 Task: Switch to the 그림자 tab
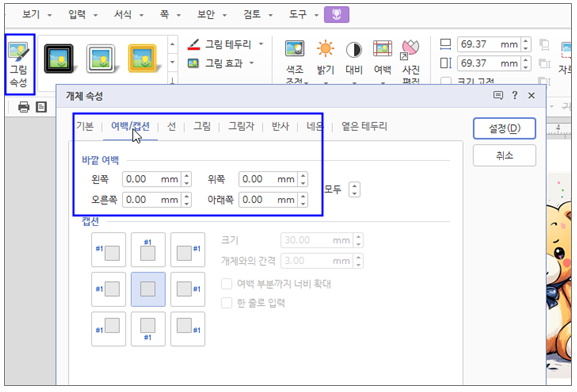coord(241,126)
